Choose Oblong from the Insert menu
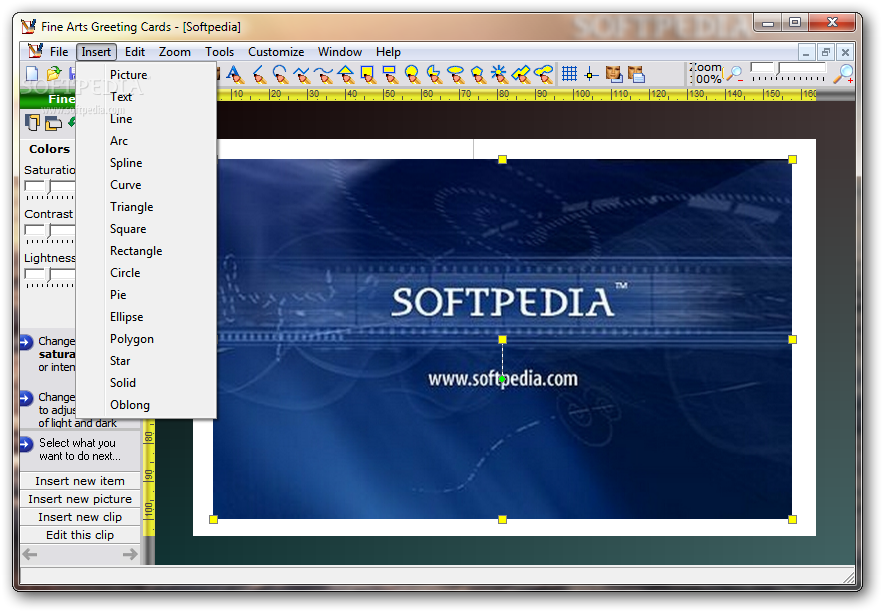Image resolution: width=883 pixels, height=612 pixels. click(x=146, y=405)
